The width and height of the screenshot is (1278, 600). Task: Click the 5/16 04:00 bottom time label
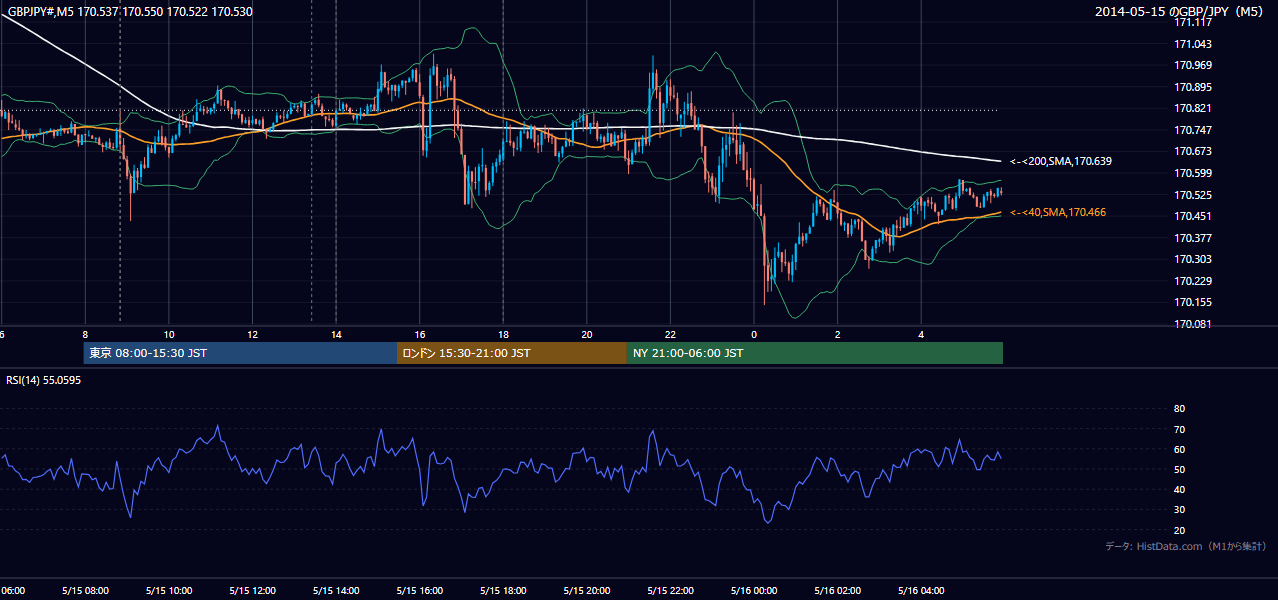[921, 590]
